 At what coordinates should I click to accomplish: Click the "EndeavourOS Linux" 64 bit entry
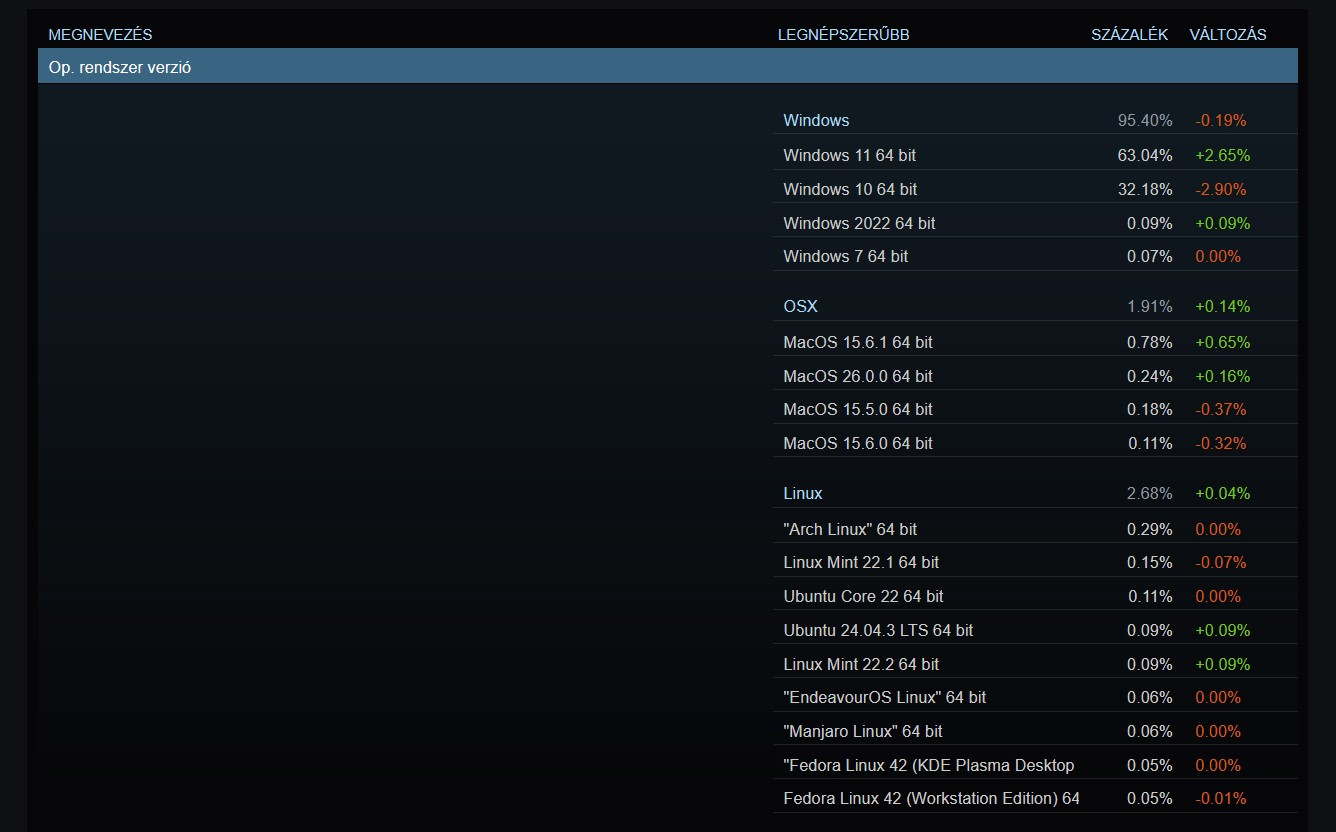884,697
